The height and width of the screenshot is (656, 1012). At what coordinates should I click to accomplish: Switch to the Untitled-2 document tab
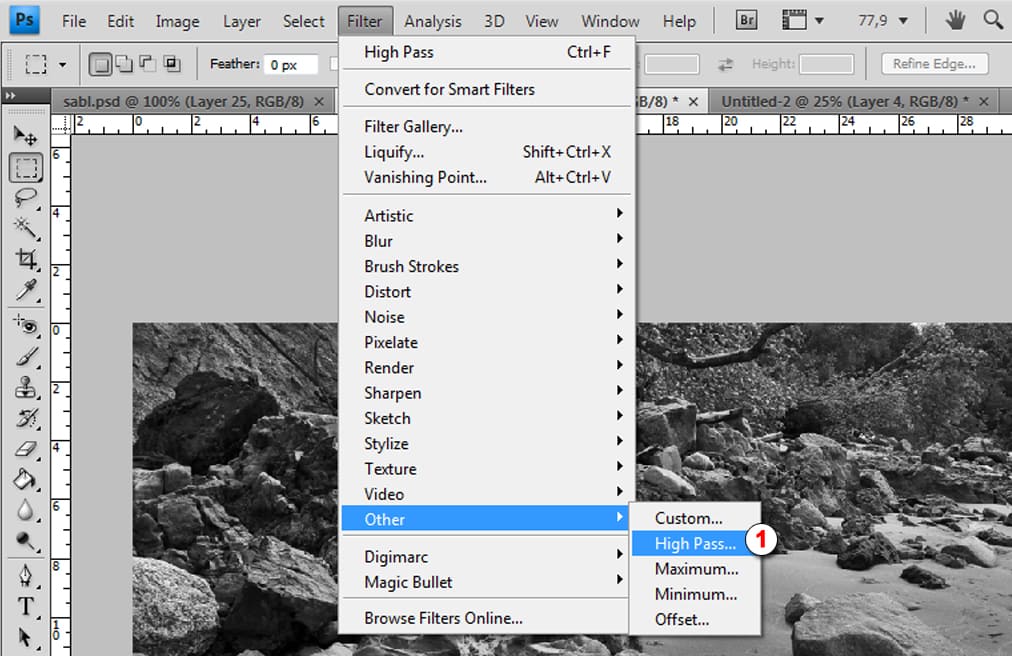[844, 102]
